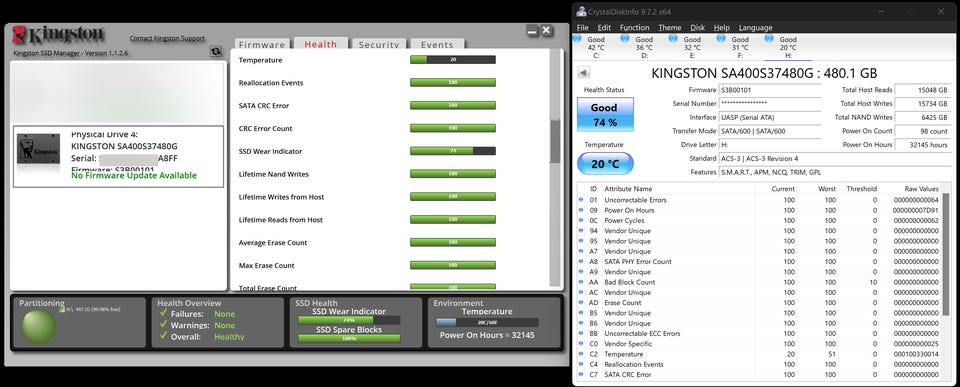Click the Health tab vertical scrollbar
The height and width of the screenshot is (387, 960).
555,141
